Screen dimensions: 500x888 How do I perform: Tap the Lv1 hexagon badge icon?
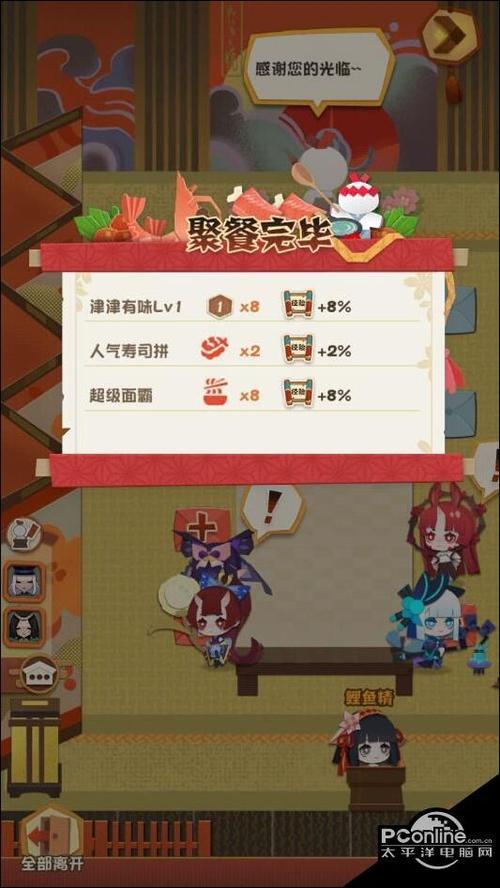(219, 307)
